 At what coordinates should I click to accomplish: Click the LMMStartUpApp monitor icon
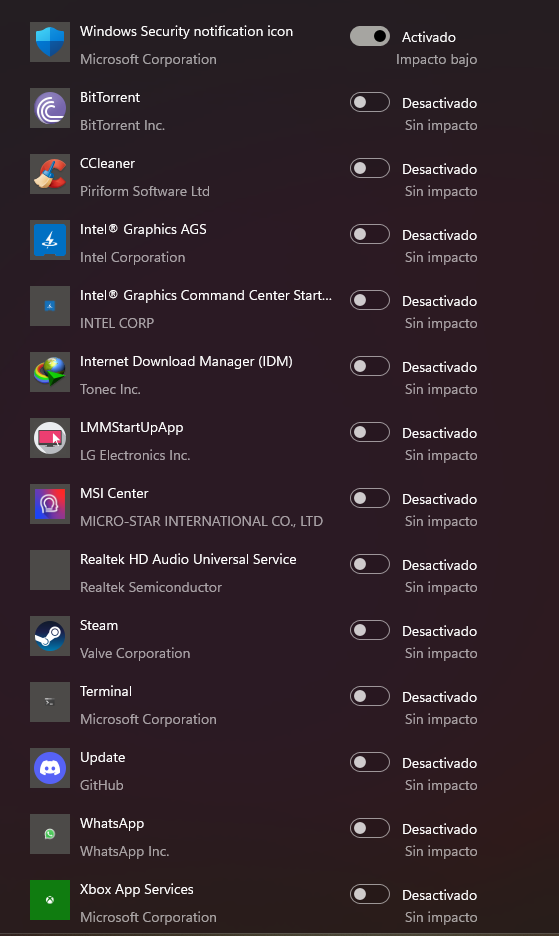(x=50, y=438)
